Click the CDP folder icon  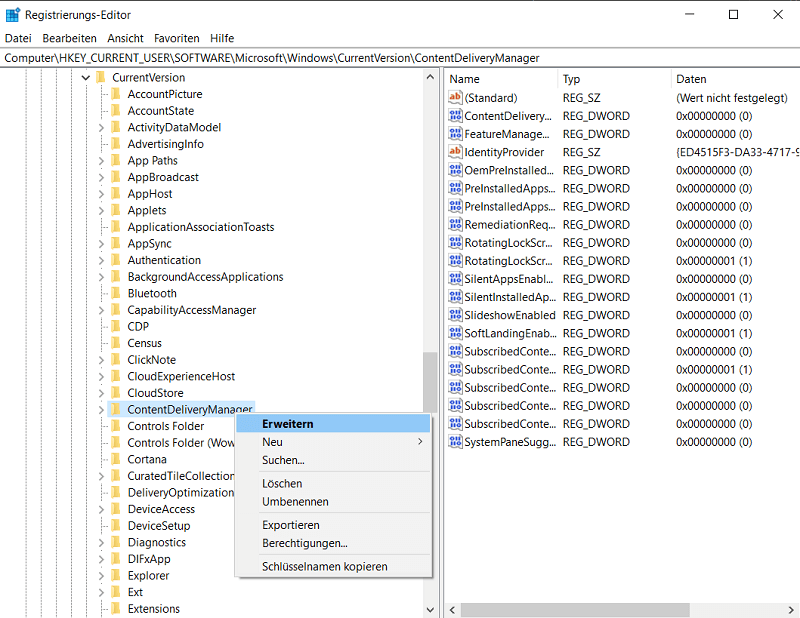116,327
